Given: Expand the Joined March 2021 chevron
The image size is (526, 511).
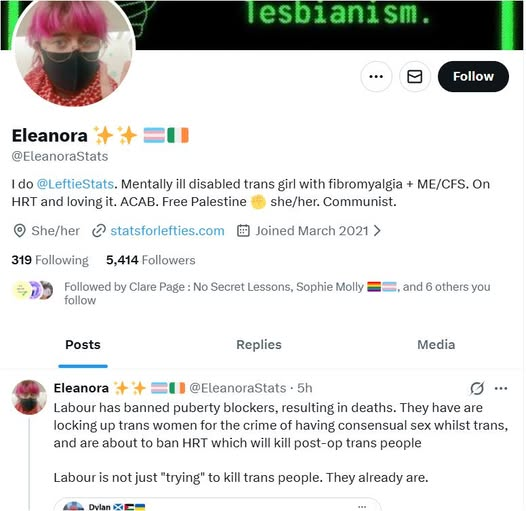Looking at the screenshot, I should click(x=377, y=231).
